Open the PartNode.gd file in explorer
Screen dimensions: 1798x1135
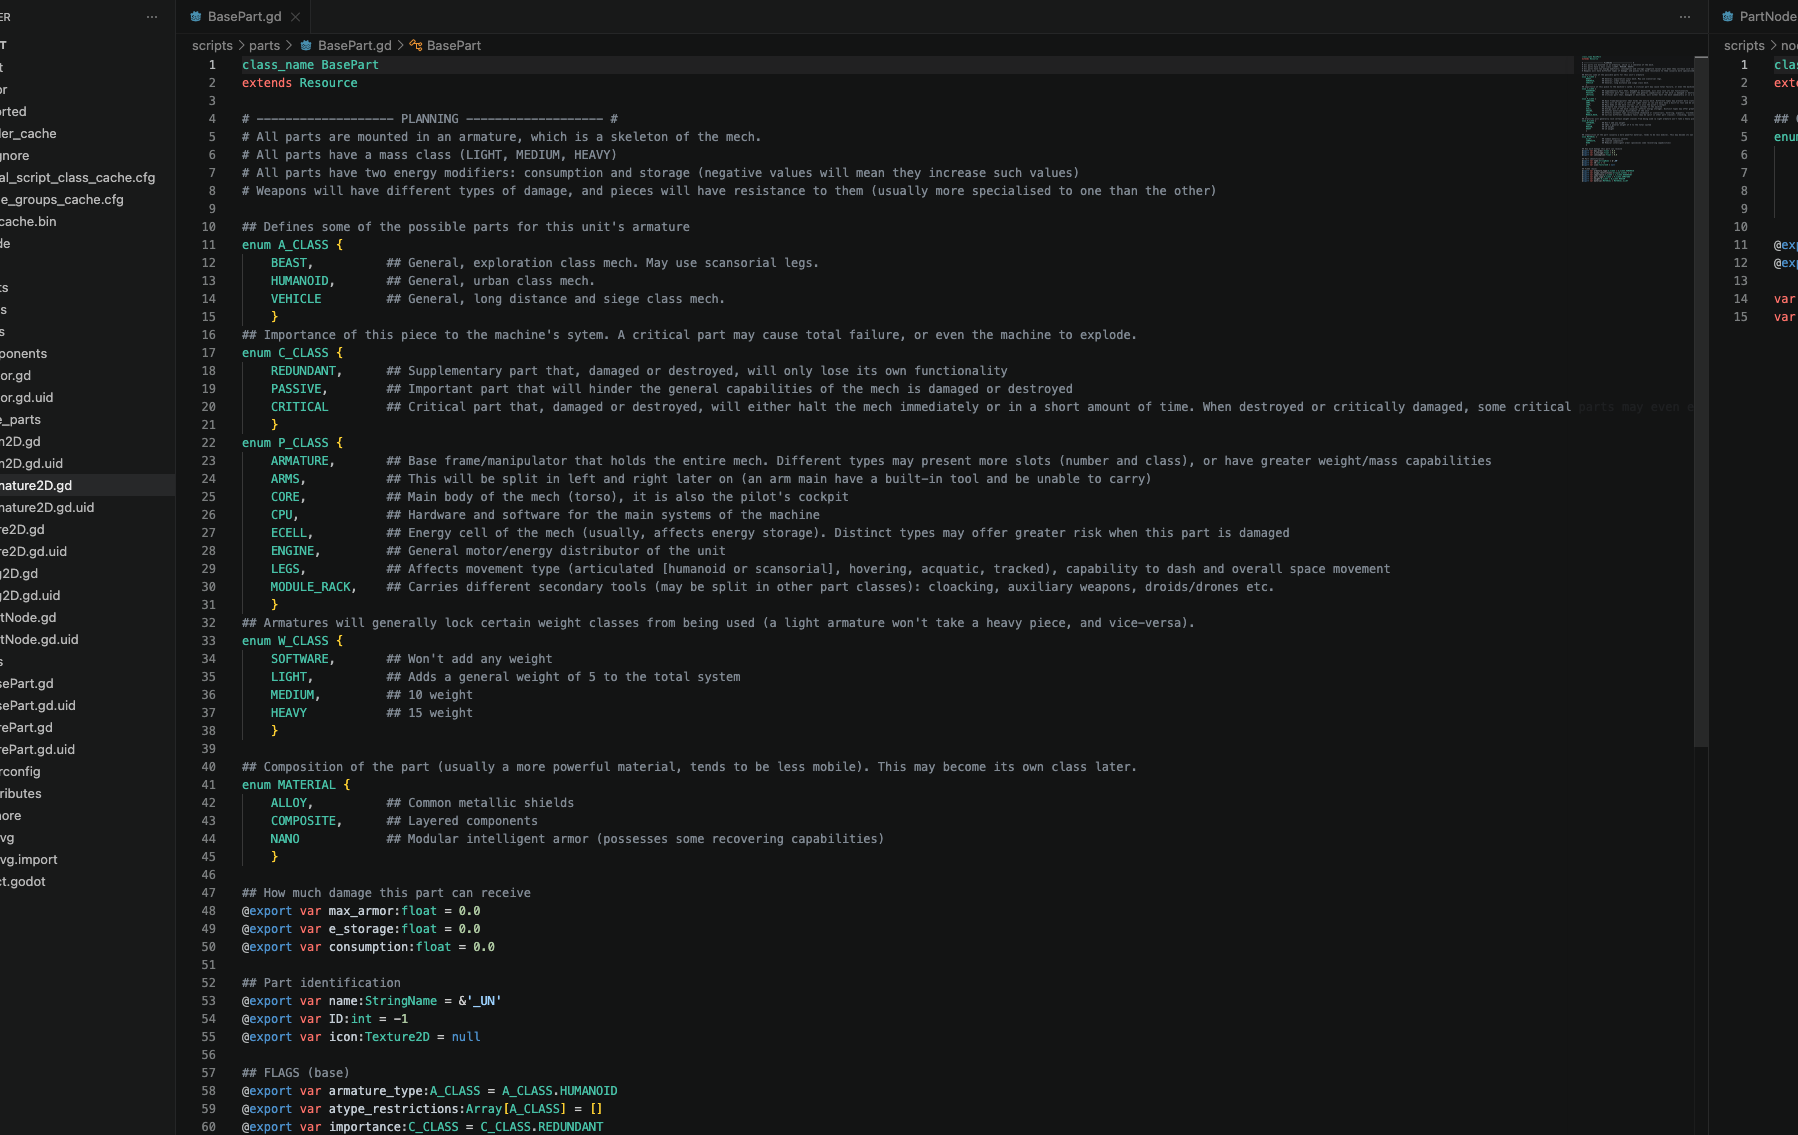[87, 617]
